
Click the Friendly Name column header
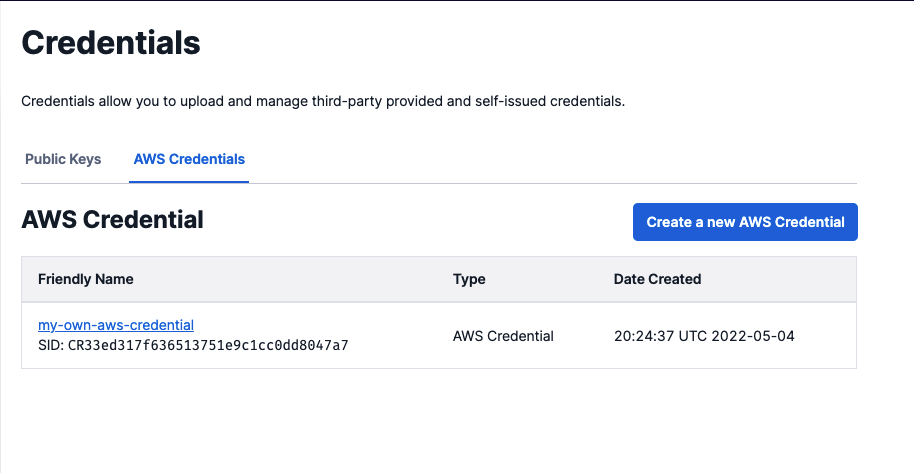(x=86, y=279)
